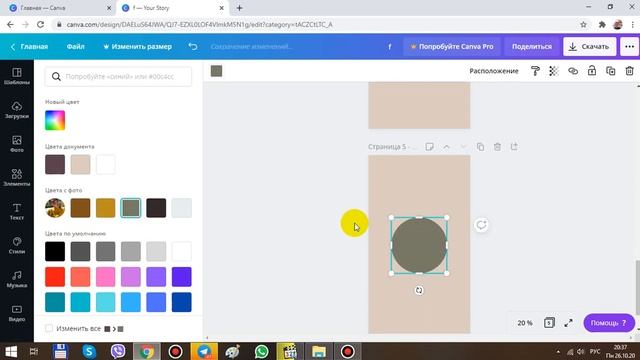Viewport: 640px width, 360px height.
Task: Open the File menu
Action: tap(76, 47)
